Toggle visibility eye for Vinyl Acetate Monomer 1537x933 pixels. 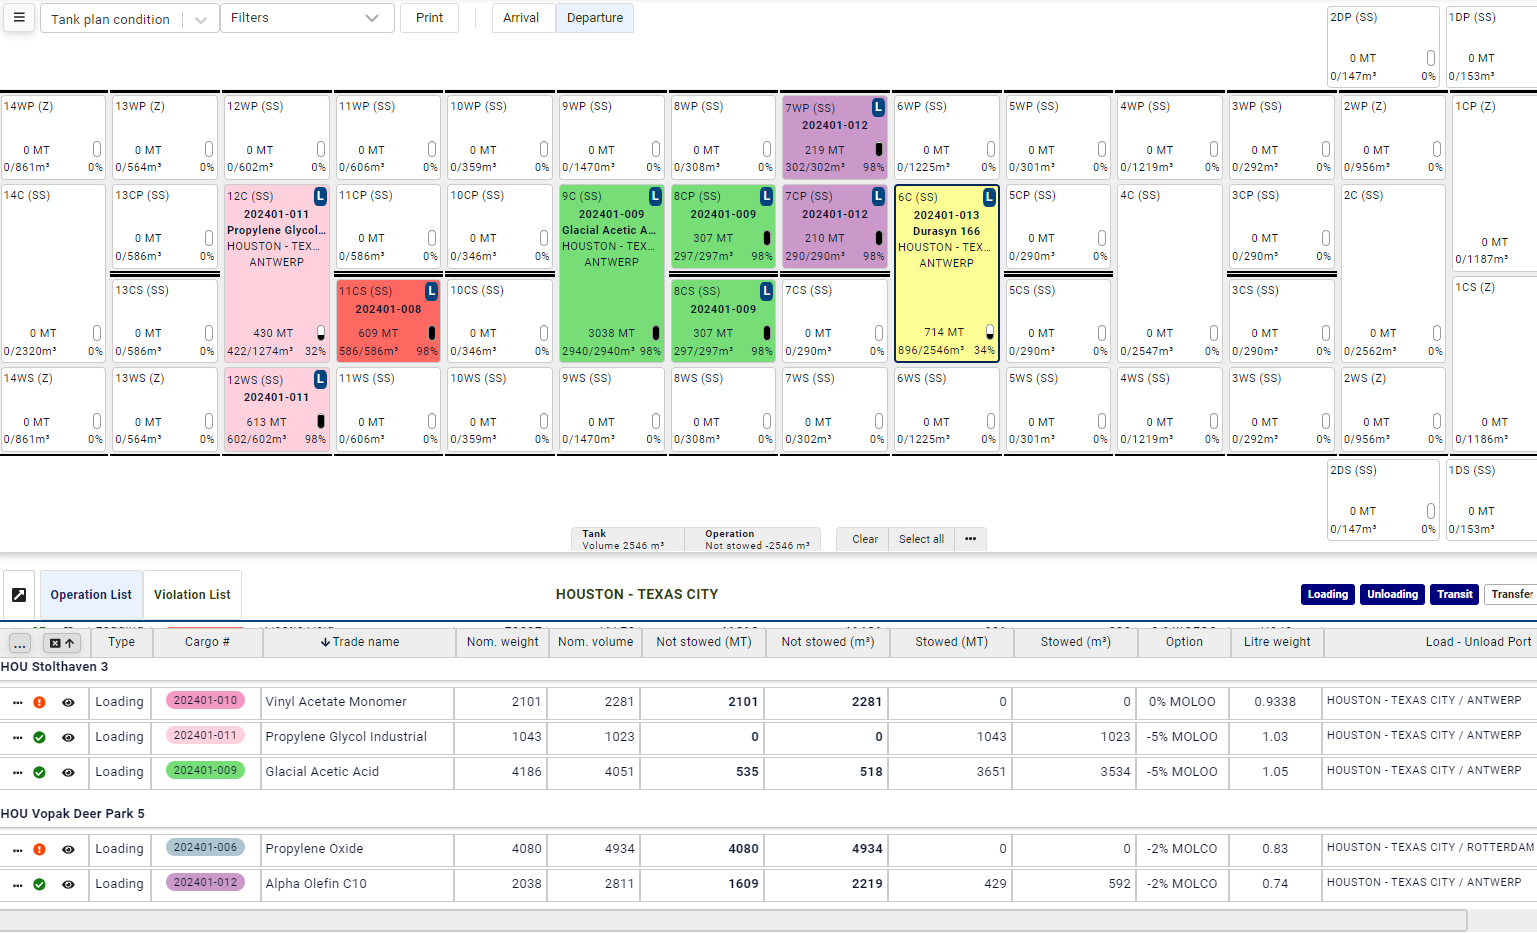coord(68,703)
